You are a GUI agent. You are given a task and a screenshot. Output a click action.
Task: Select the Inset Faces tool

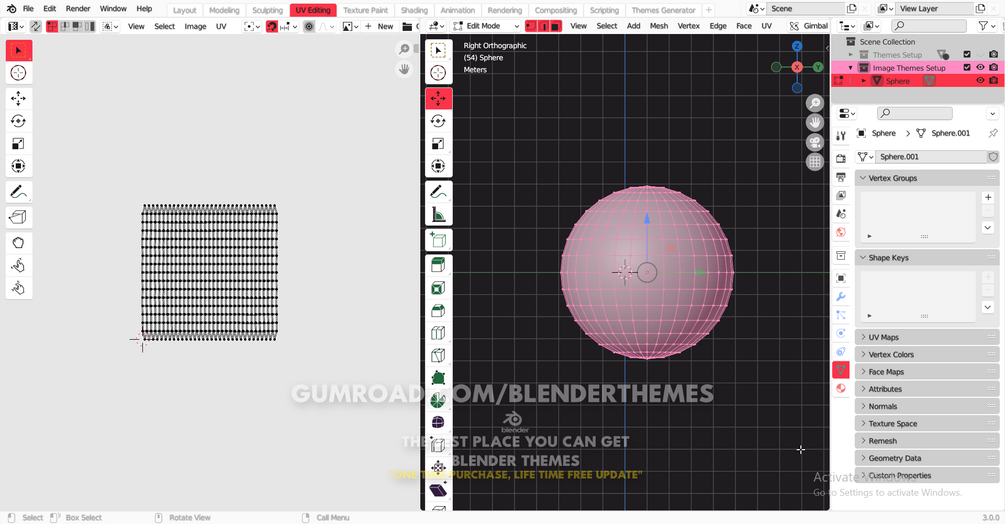click(438, 288)
